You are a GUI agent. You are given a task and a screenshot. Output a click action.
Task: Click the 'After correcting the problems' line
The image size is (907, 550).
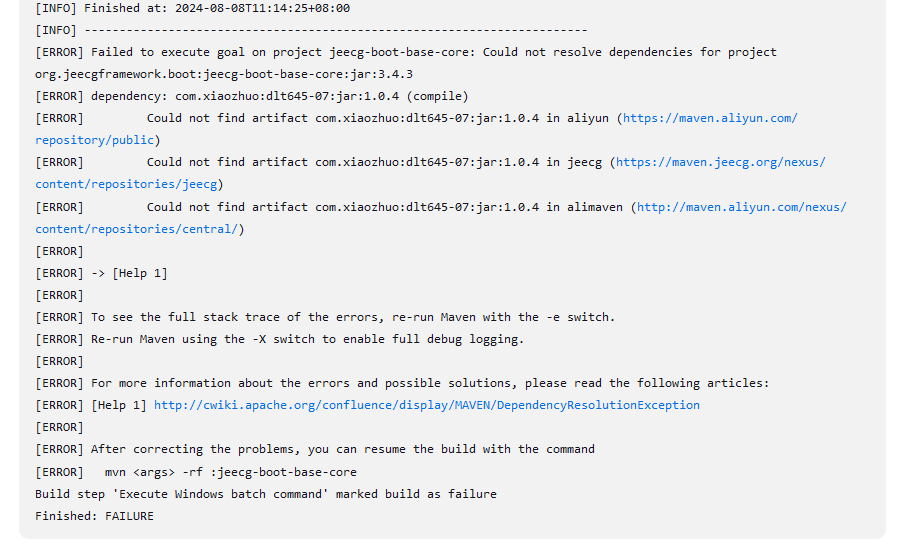click(315, 449)
